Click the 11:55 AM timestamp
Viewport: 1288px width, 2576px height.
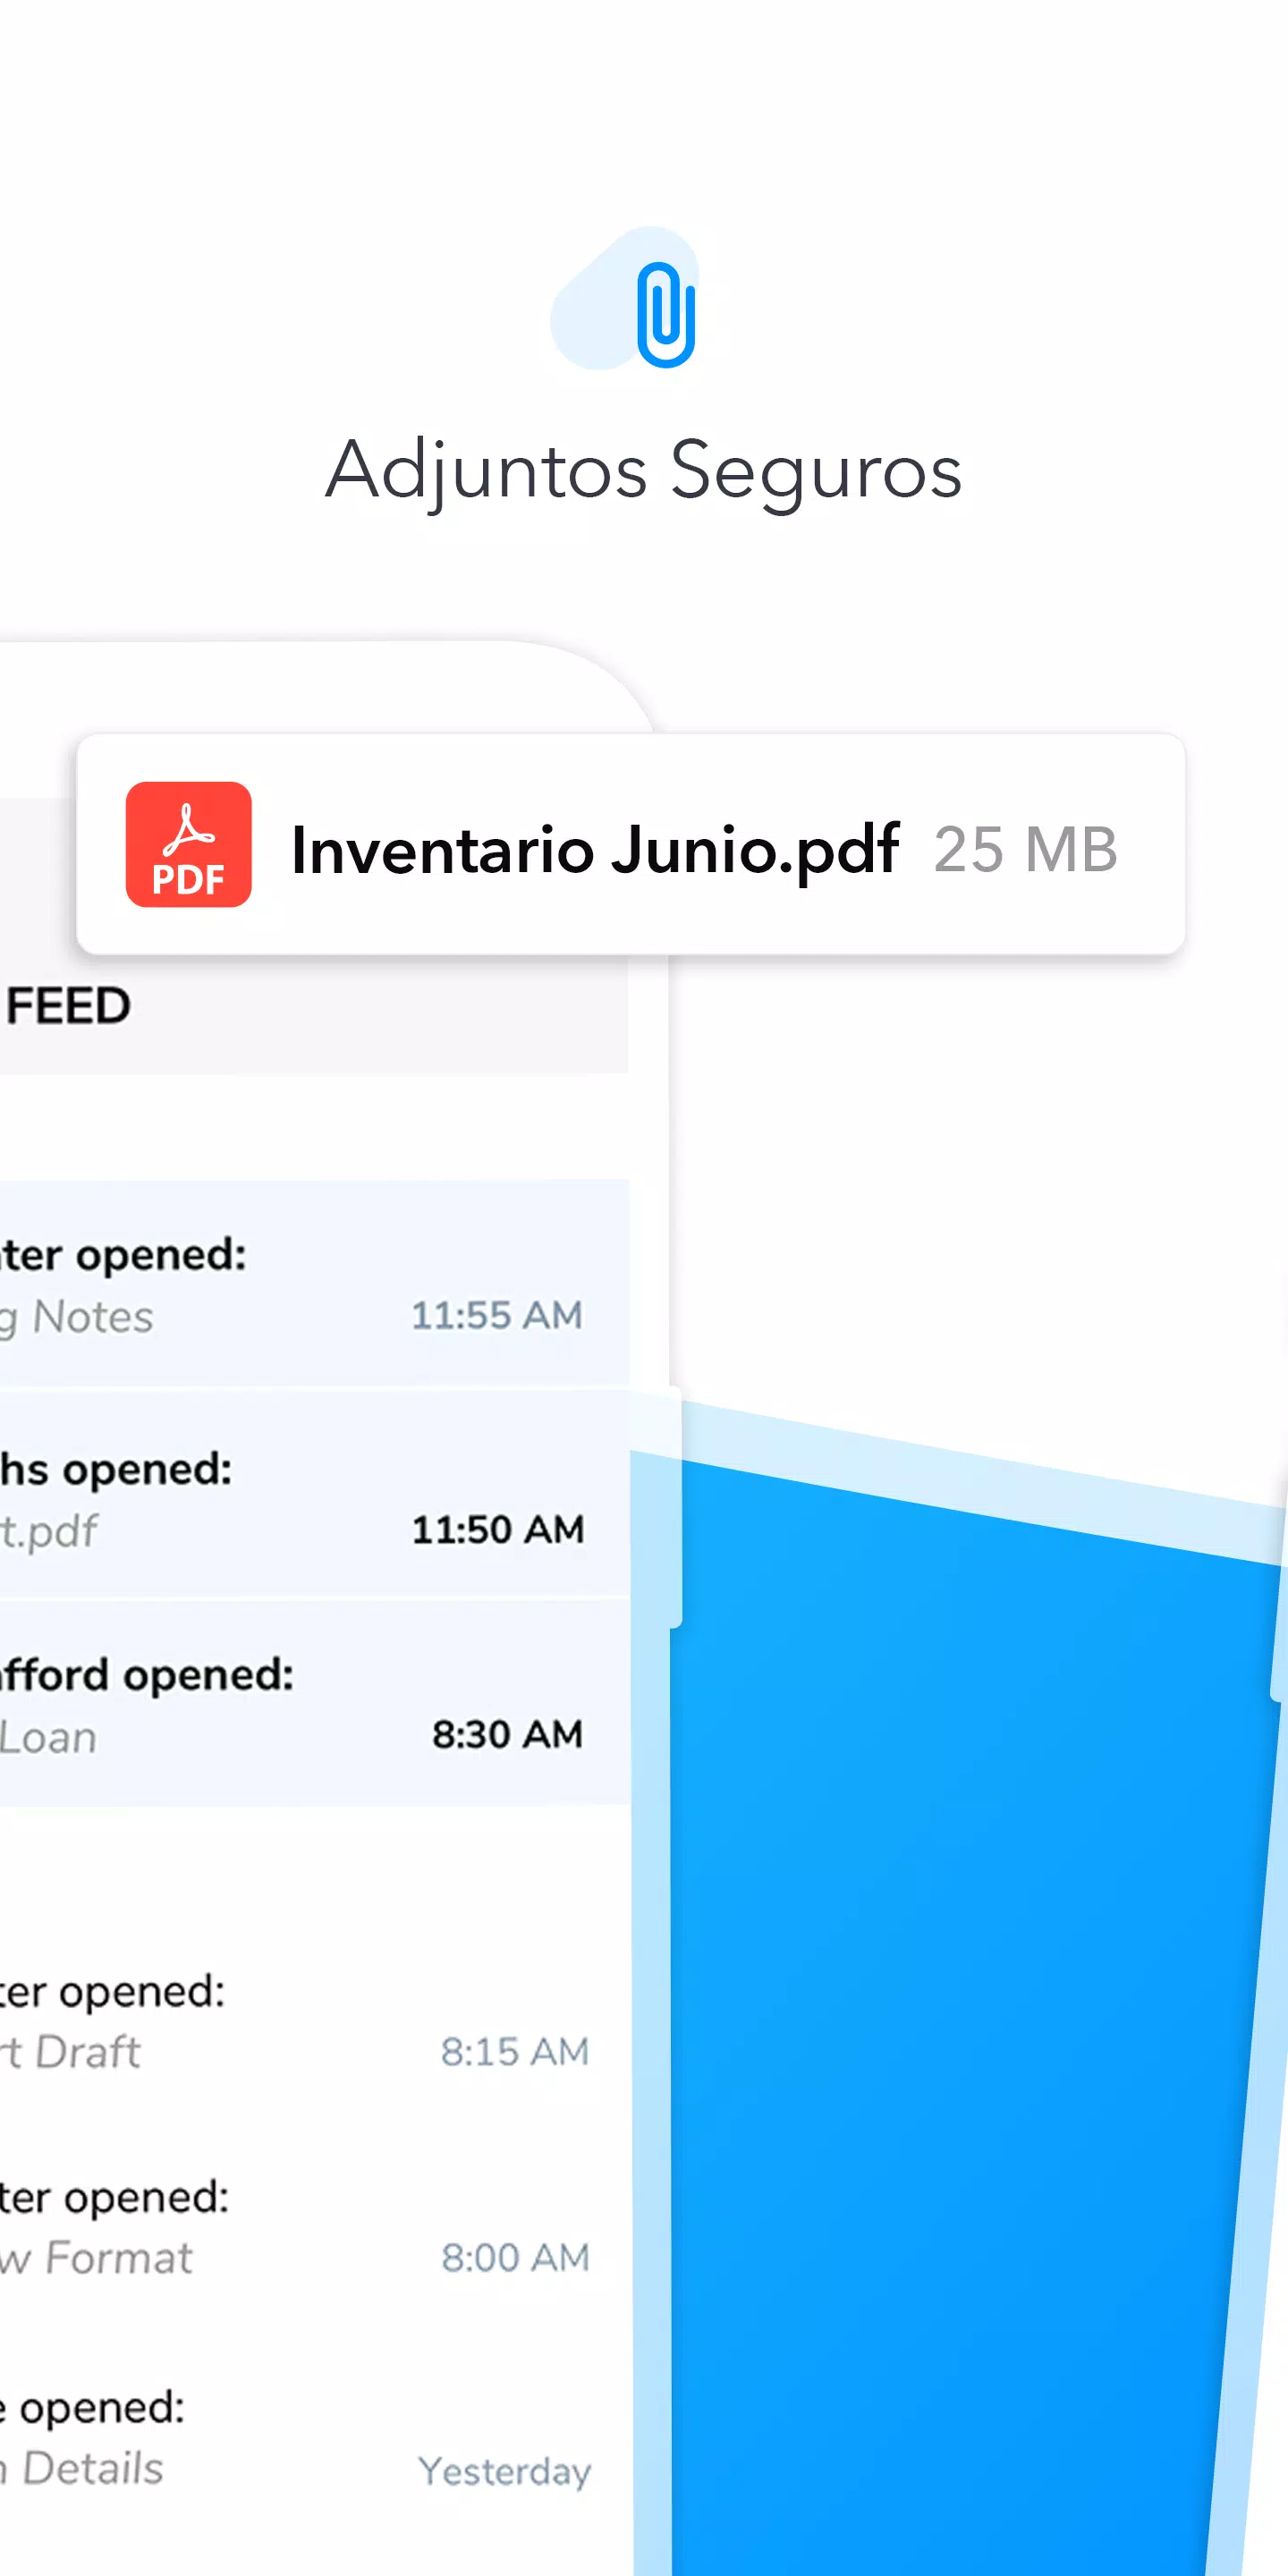click(x=497, y=1315)
